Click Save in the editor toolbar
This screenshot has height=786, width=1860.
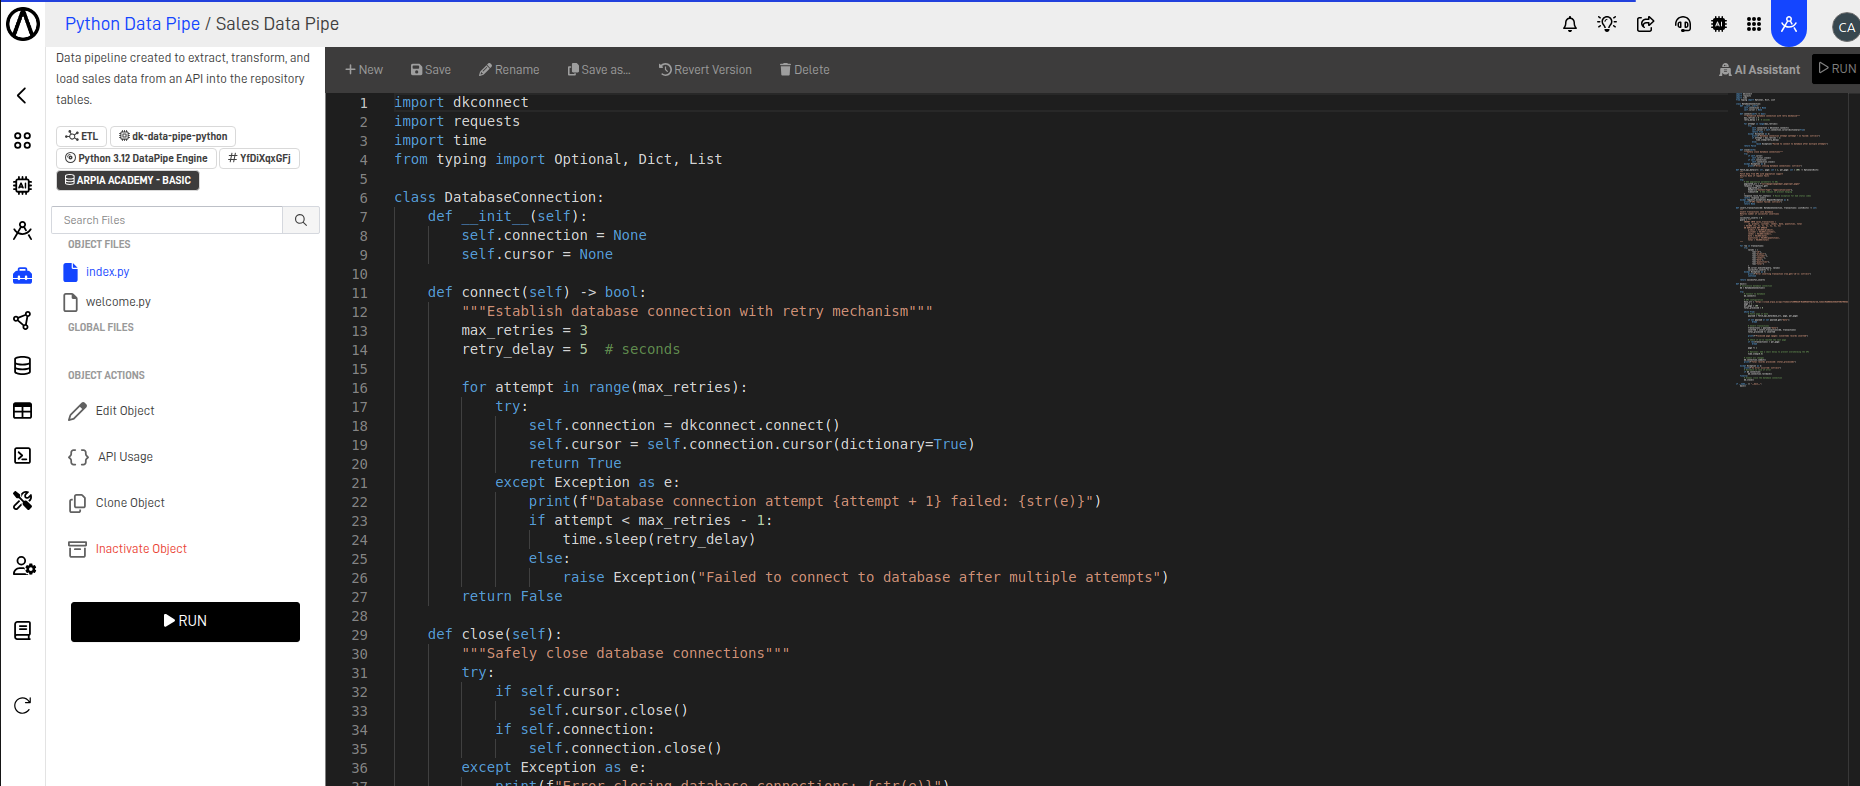click(x=431, y=70)
